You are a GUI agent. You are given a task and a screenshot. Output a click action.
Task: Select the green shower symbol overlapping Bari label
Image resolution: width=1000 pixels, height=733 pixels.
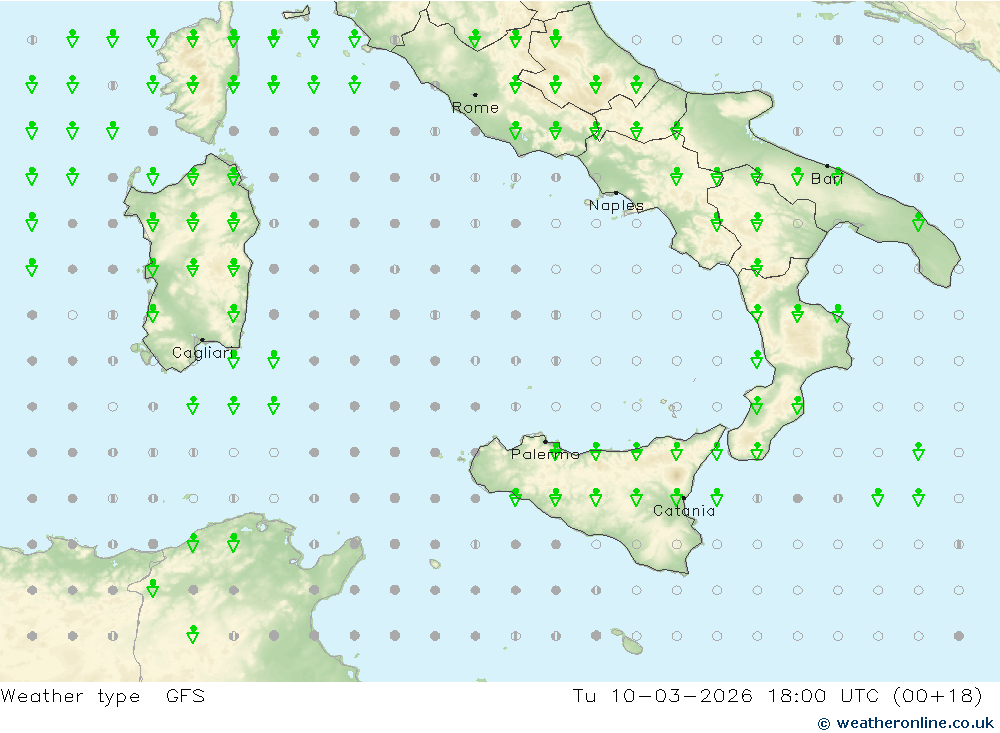pyautogui.click(x=838, y=175)
